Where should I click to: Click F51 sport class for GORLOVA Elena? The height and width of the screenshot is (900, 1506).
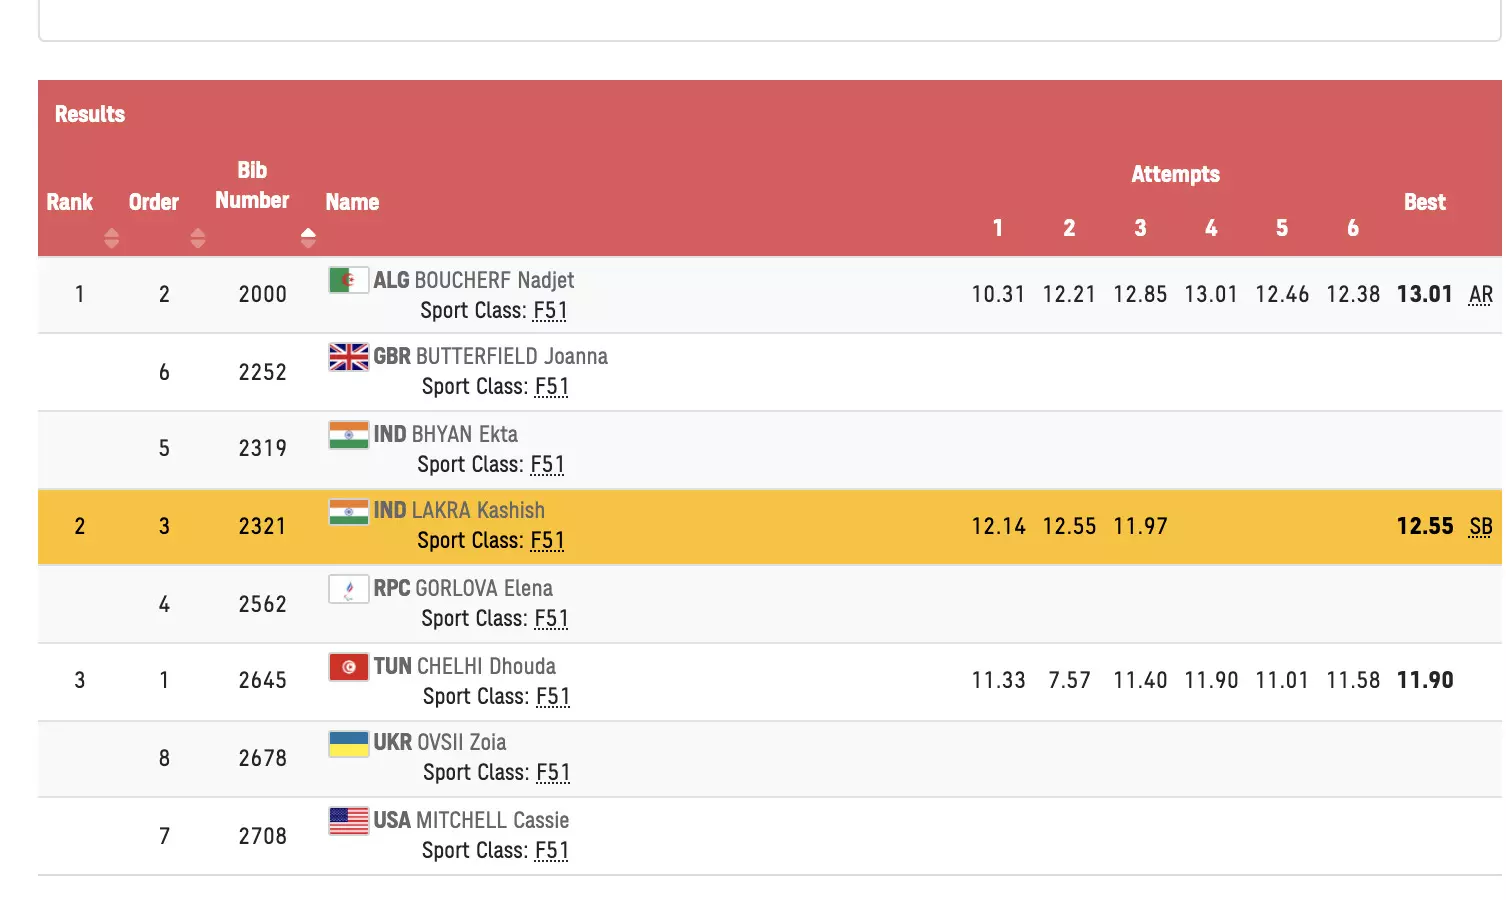click(x=551, y=619)
